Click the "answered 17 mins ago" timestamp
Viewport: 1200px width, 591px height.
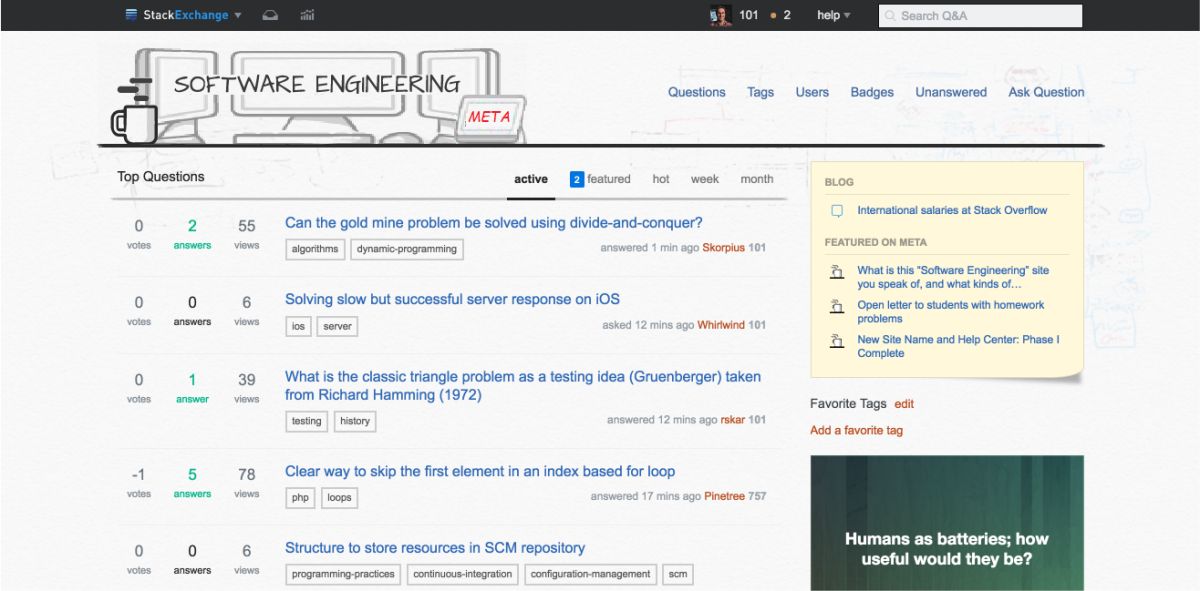[646, 496]
